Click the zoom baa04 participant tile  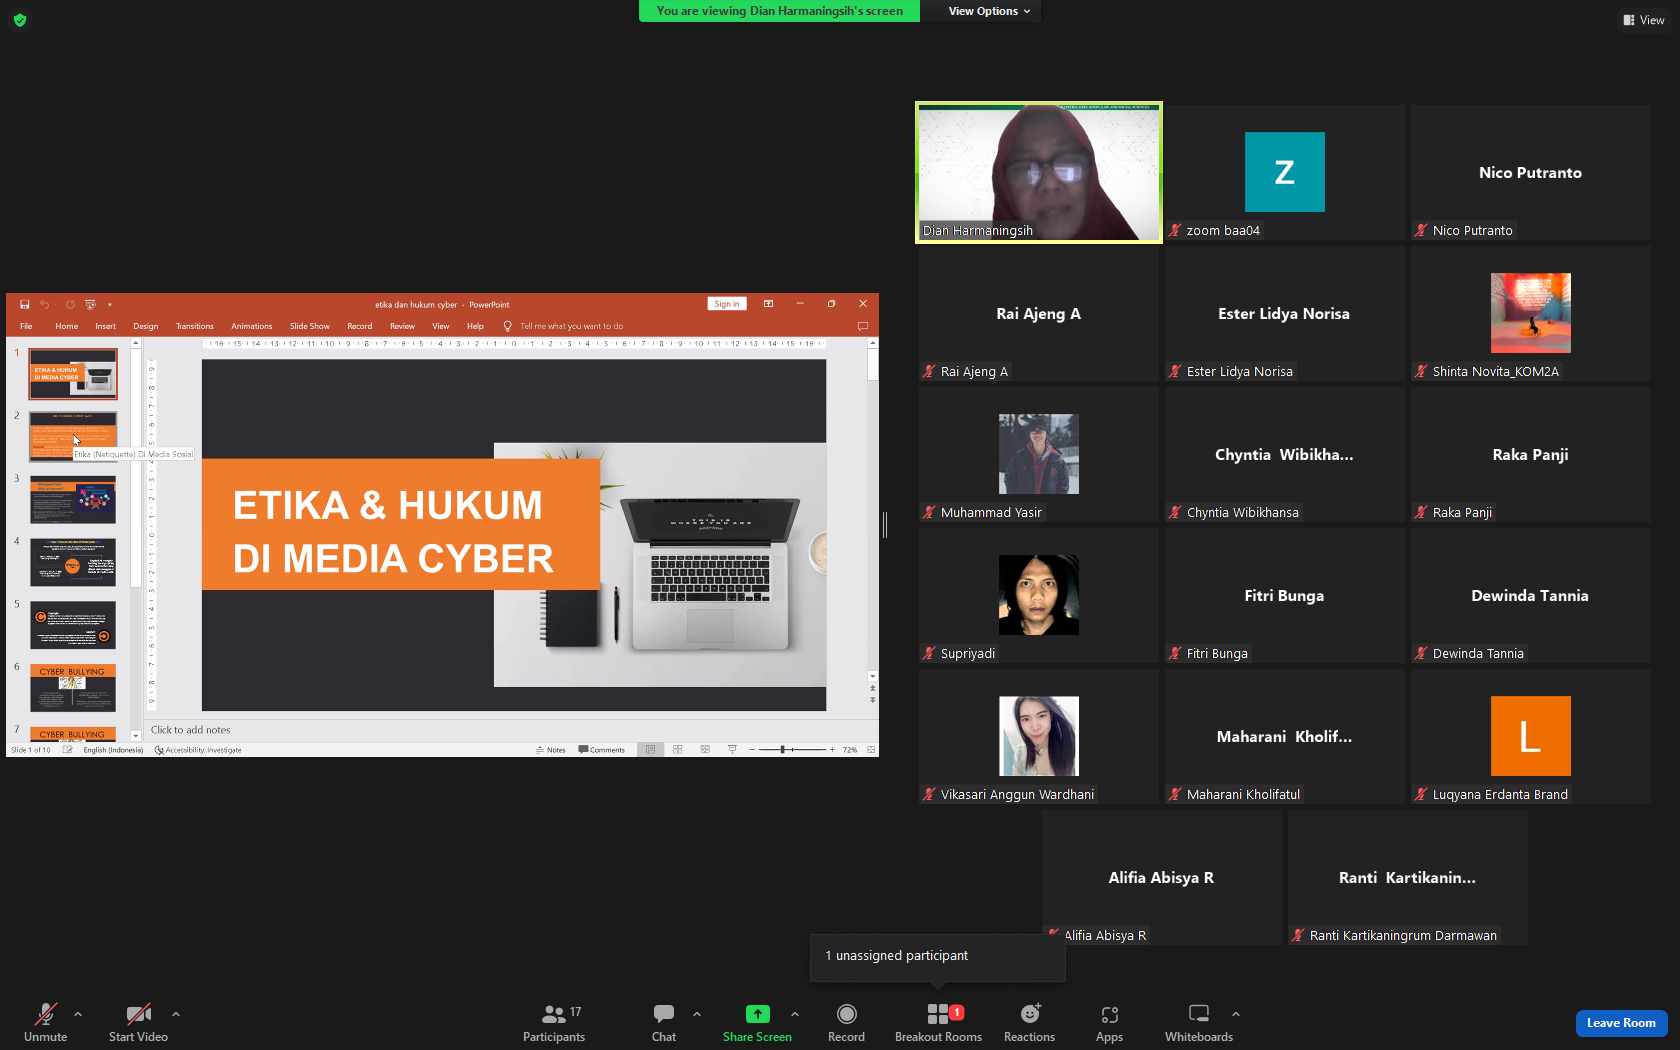tap(1284, 172)
